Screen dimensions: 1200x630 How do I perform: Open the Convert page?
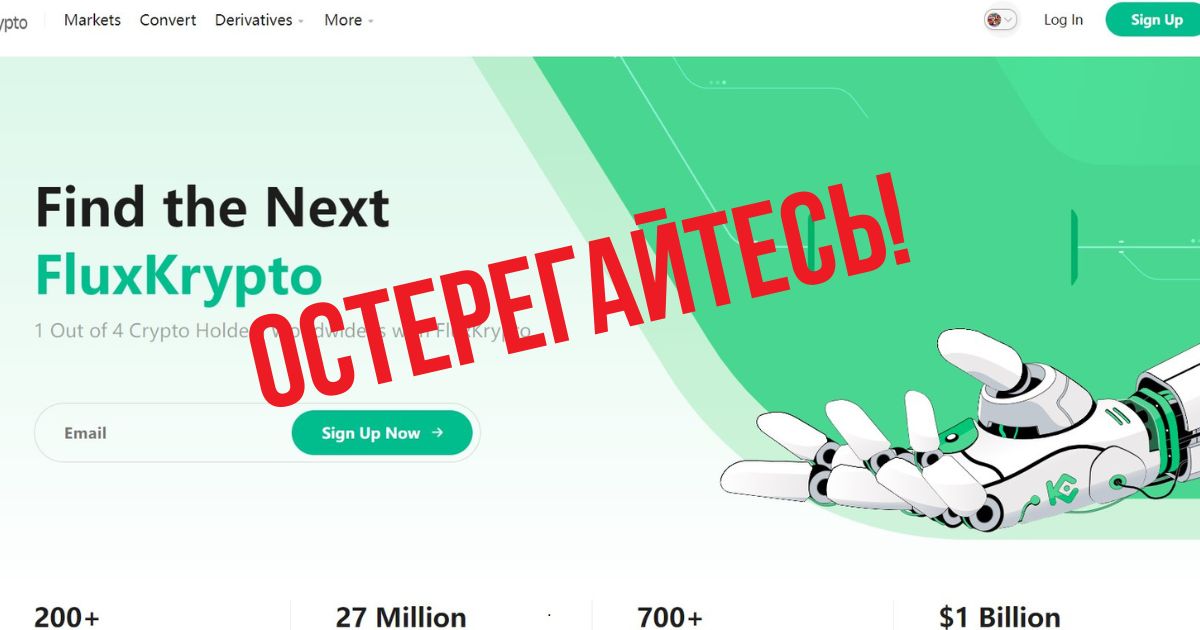(x=168, y=20)
